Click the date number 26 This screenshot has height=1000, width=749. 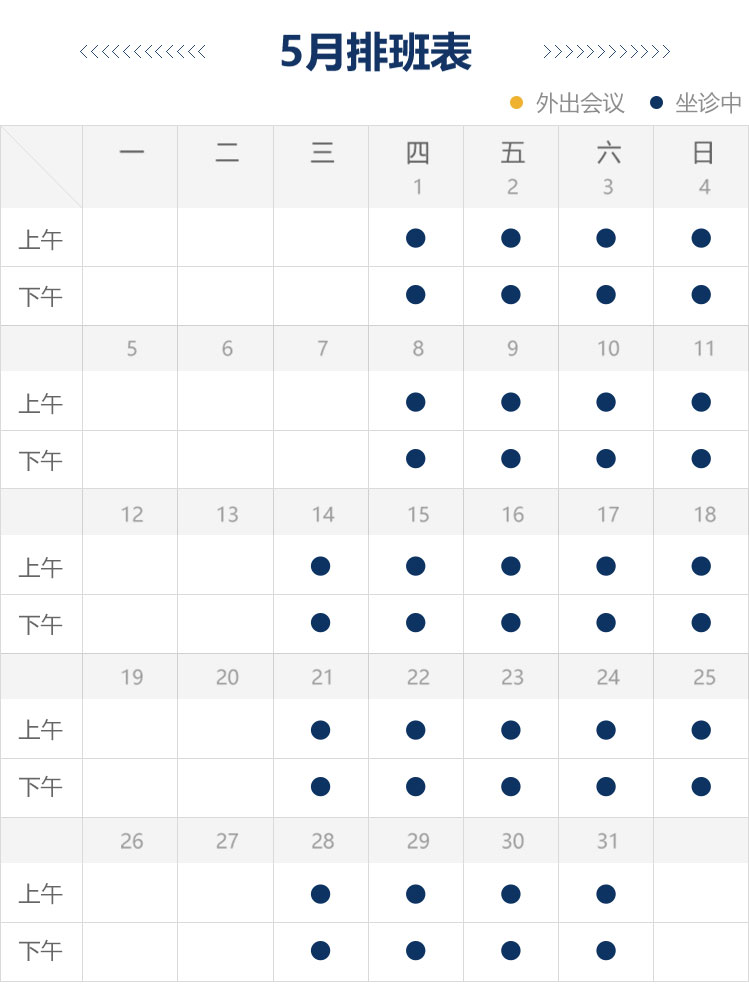point(131,841)
